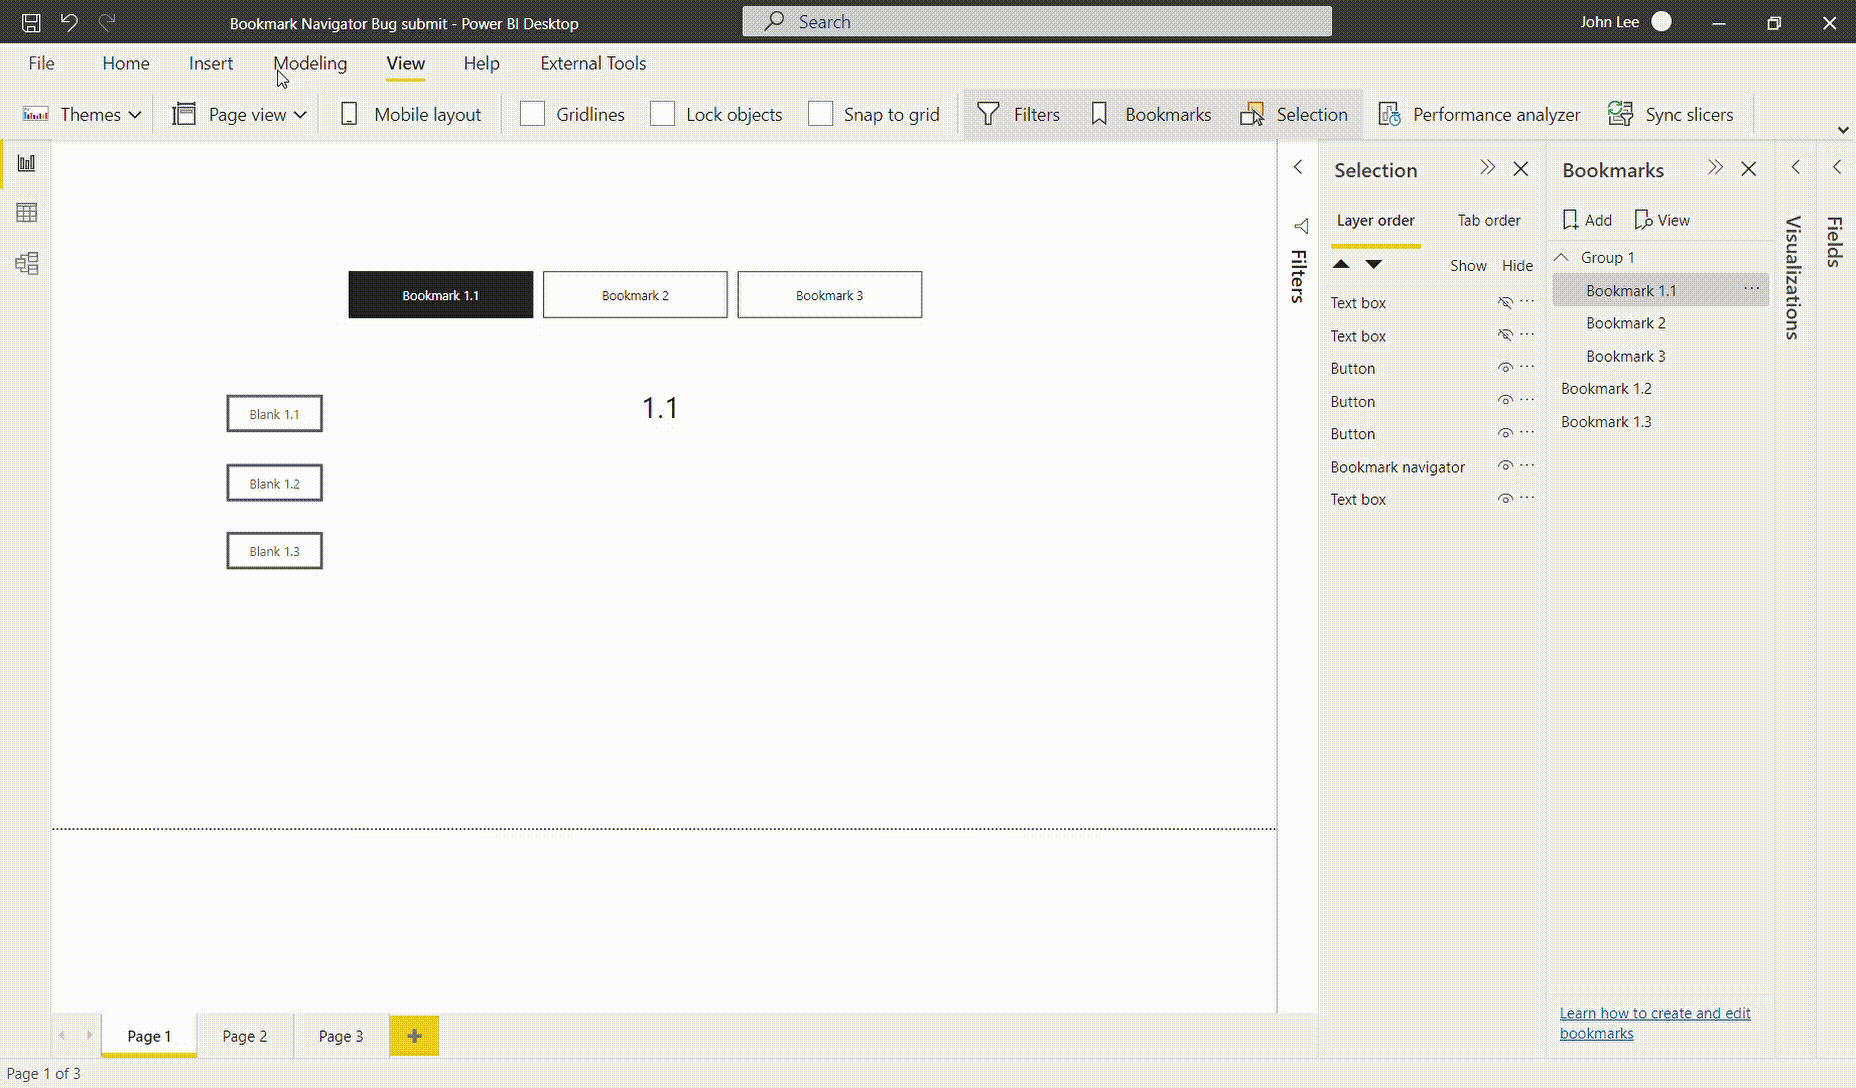The height and width of the screenshot is (1088, 1856).
Task: Add a new report page
Action: (x=414, y=1036)
